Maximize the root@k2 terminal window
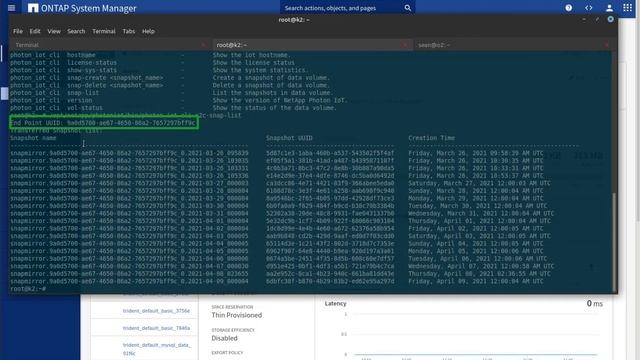Image resolution: width=640 pixels, height=360 pixels. click(597, 20)
